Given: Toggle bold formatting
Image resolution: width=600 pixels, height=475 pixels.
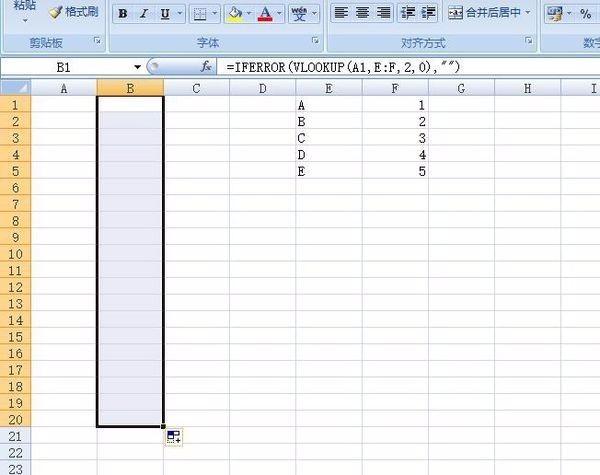Looking at the screenshot, I should coord(122,14).
